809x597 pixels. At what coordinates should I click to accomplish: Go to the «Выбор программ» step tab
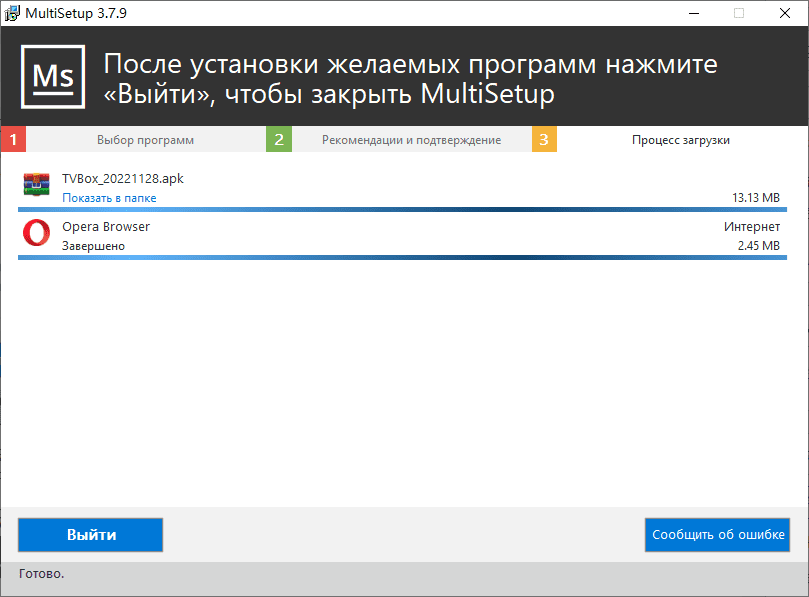coord(145,140)
